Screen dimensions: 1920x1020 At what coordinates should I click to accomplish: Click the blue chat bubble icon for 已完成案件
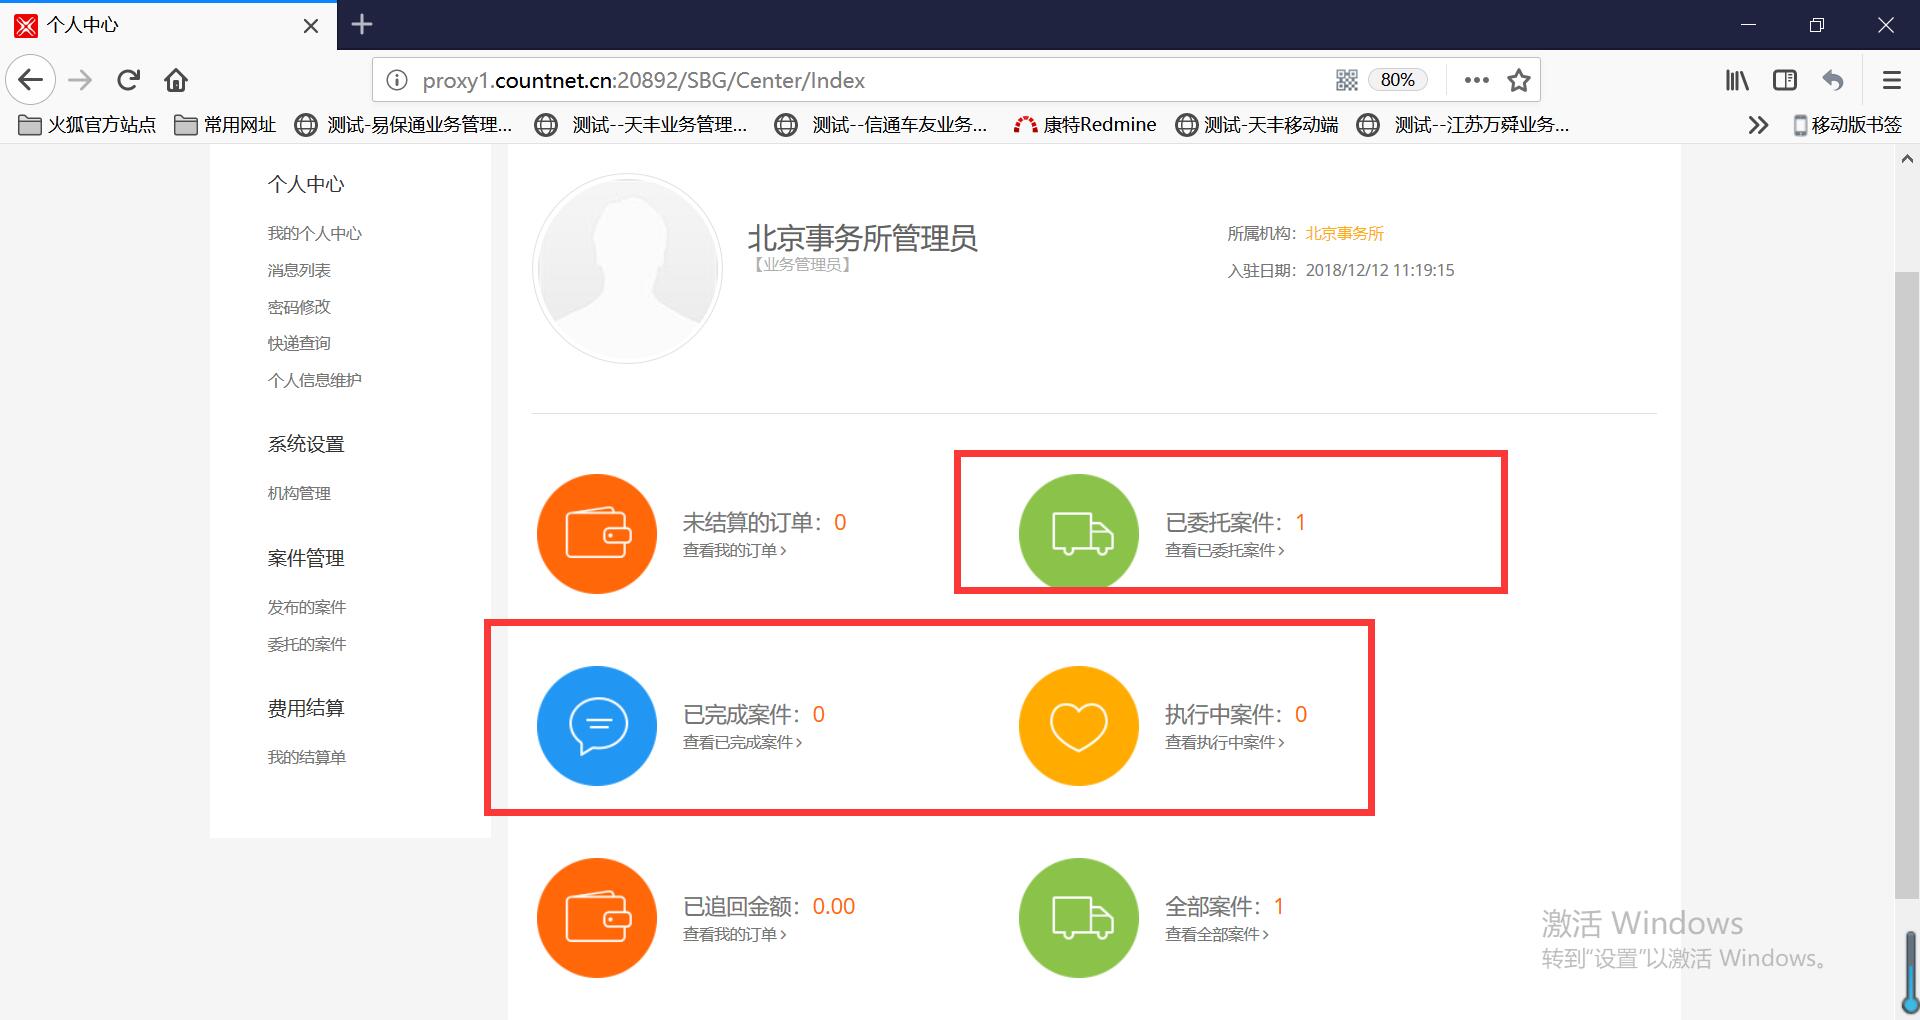coord(597,726)
